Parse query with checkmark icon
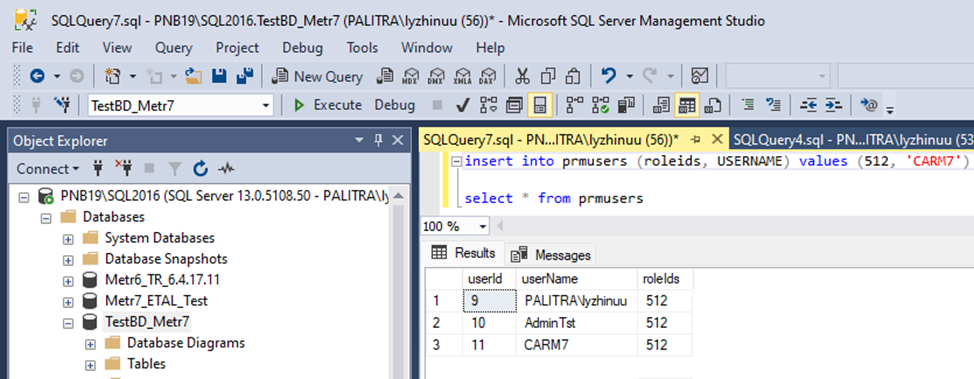The width and height of the screenshot is (974, 379). point(462,105)
